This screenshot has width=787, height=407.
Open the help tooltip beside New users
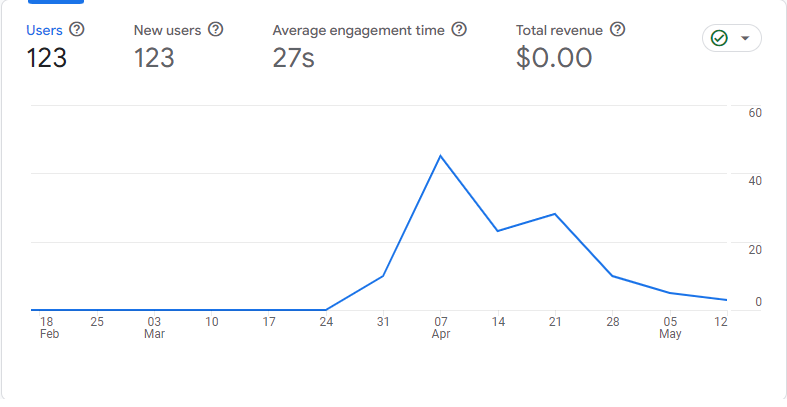tap(216, 30)
